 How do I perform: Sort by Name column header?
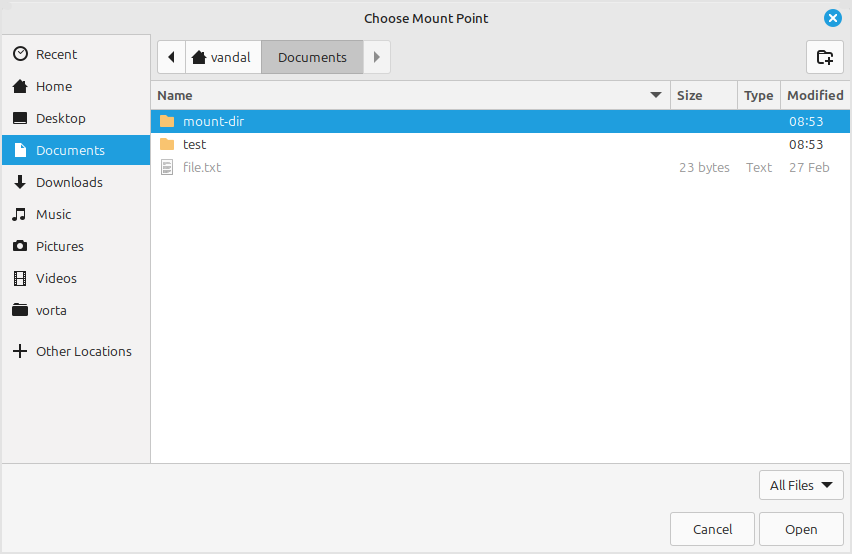point(400,95)
